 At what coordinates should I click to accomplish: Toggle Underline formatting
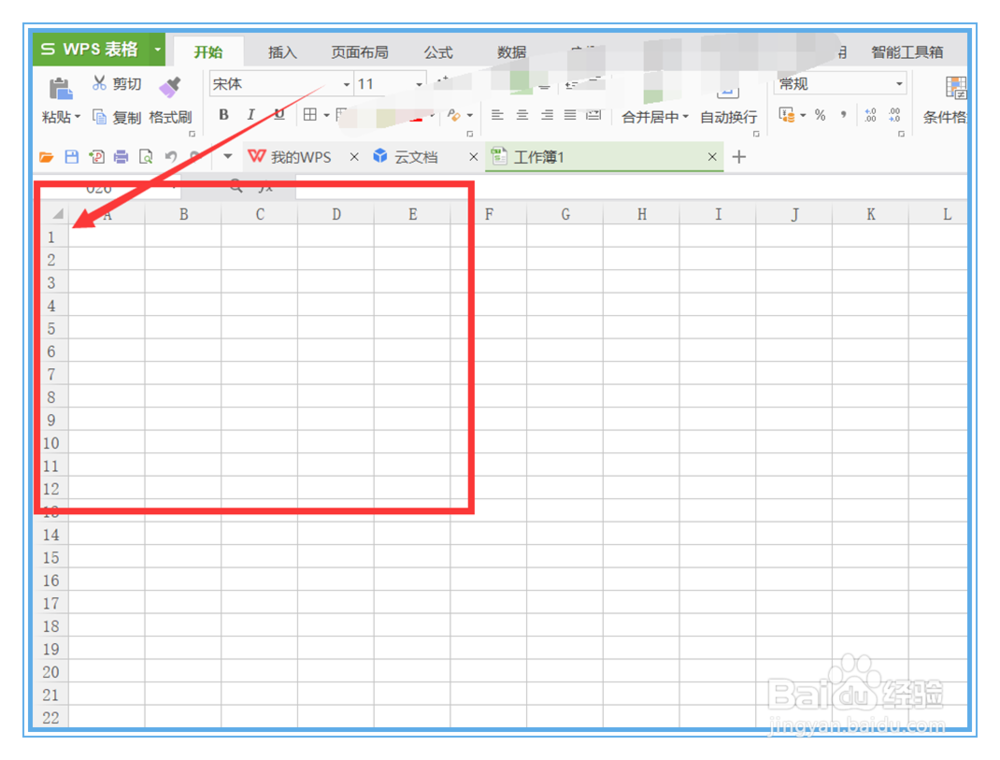pos(279,115)
